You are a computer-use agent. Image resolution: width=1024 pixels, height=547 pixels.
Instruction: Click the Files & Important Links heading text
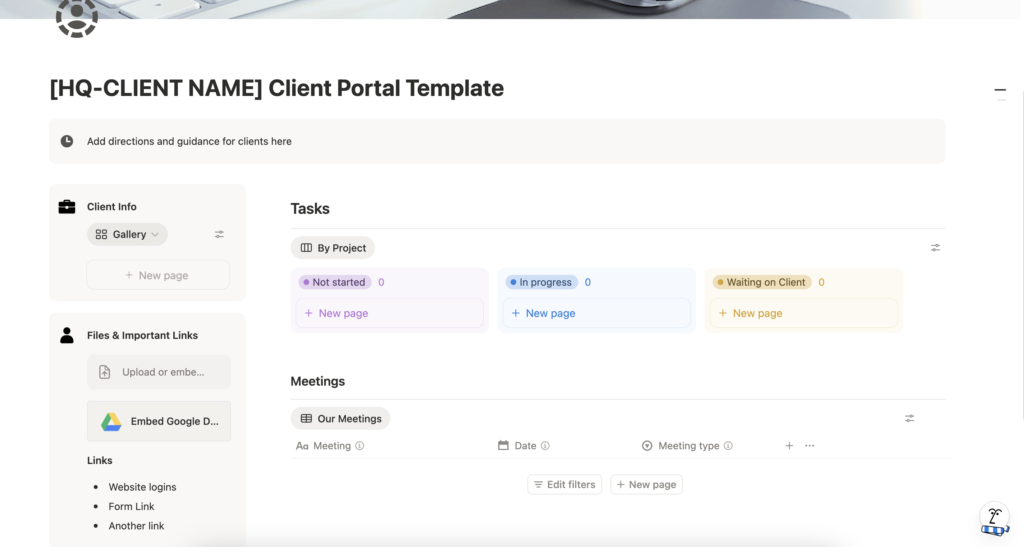142,335
